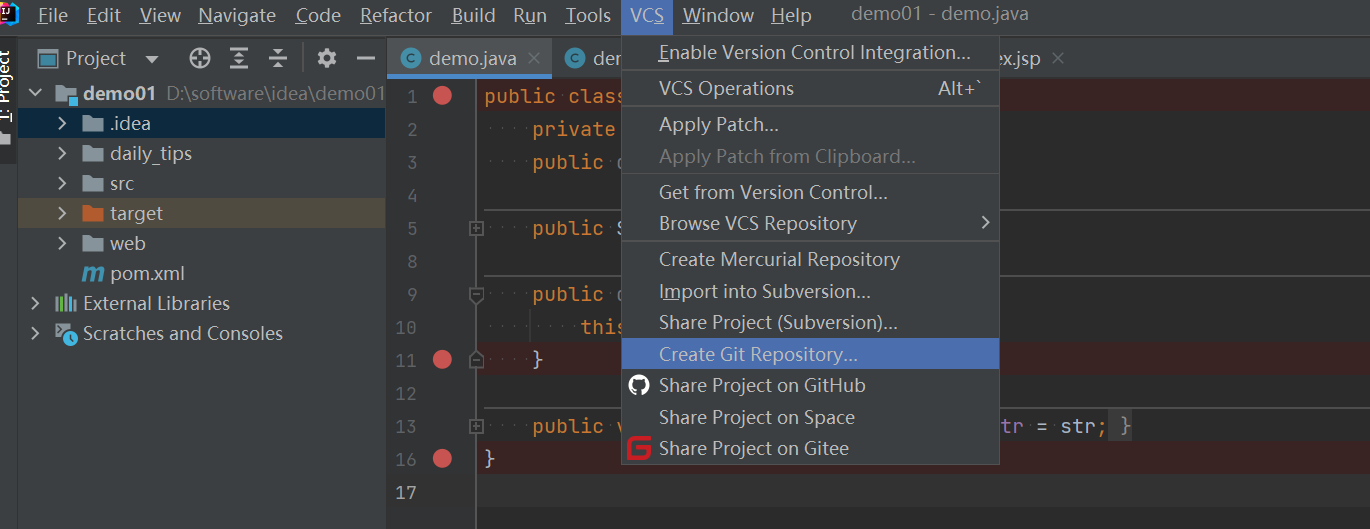Toggle breakpoint on line 1
The height and width of the screenshot is (529, 1370).
tap(442, 96)
